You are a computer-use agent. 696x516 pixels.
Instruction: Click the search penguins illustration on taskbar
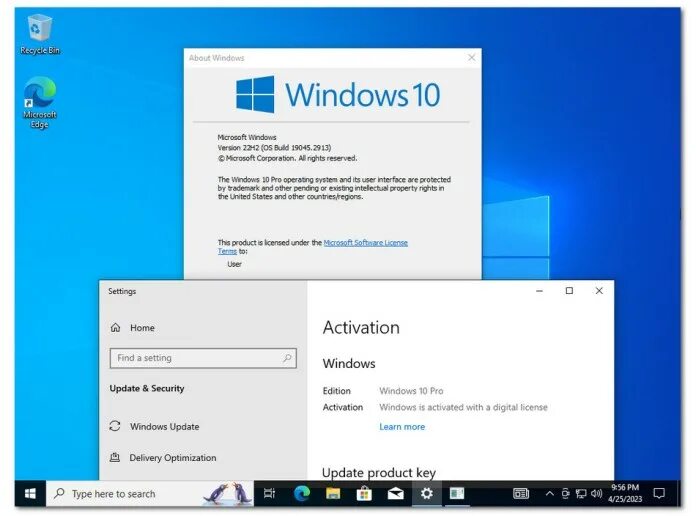pyautogui.click(x=227, y=493)
